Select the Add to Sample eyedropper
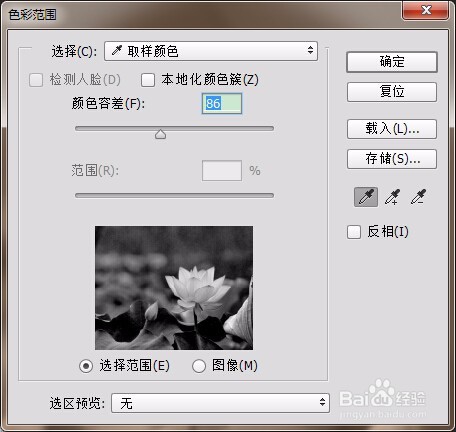The height and width of the screenshot is (432, 456). 392,197
